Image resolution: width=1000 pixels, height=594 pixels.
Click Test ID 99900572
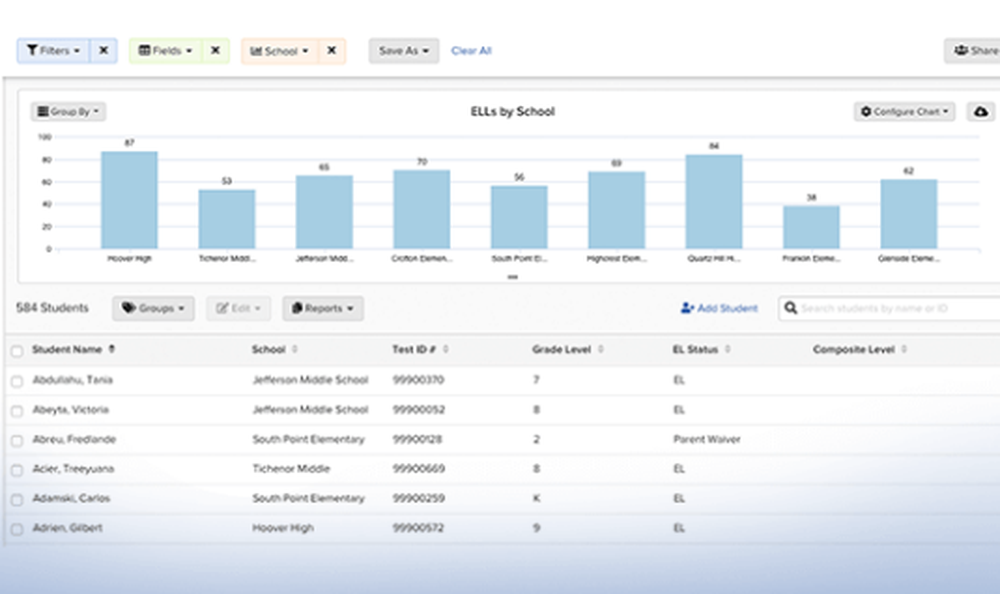tap(418, 528)
